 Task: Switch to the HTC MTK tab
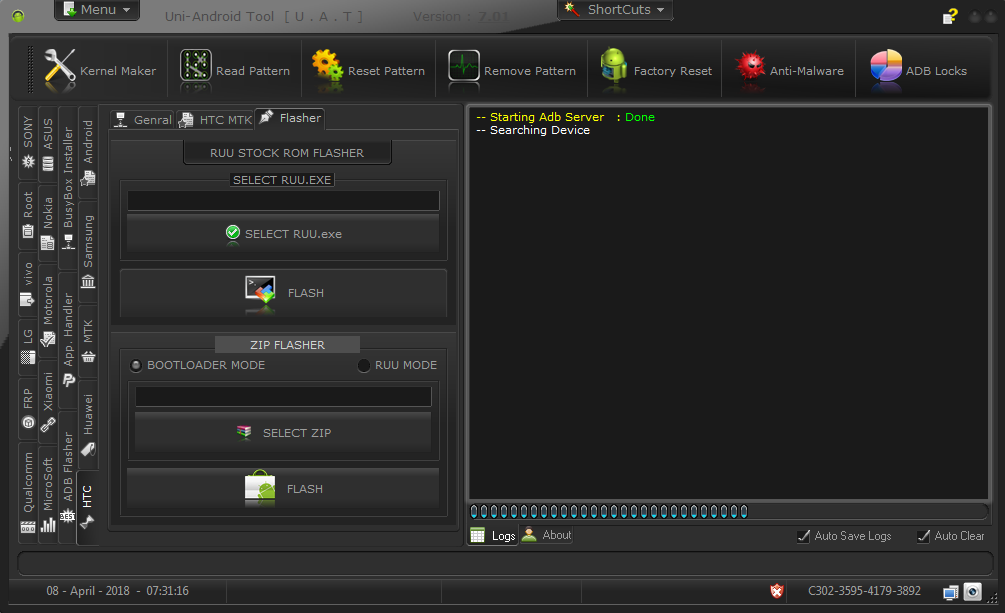(x=215, y=120)
